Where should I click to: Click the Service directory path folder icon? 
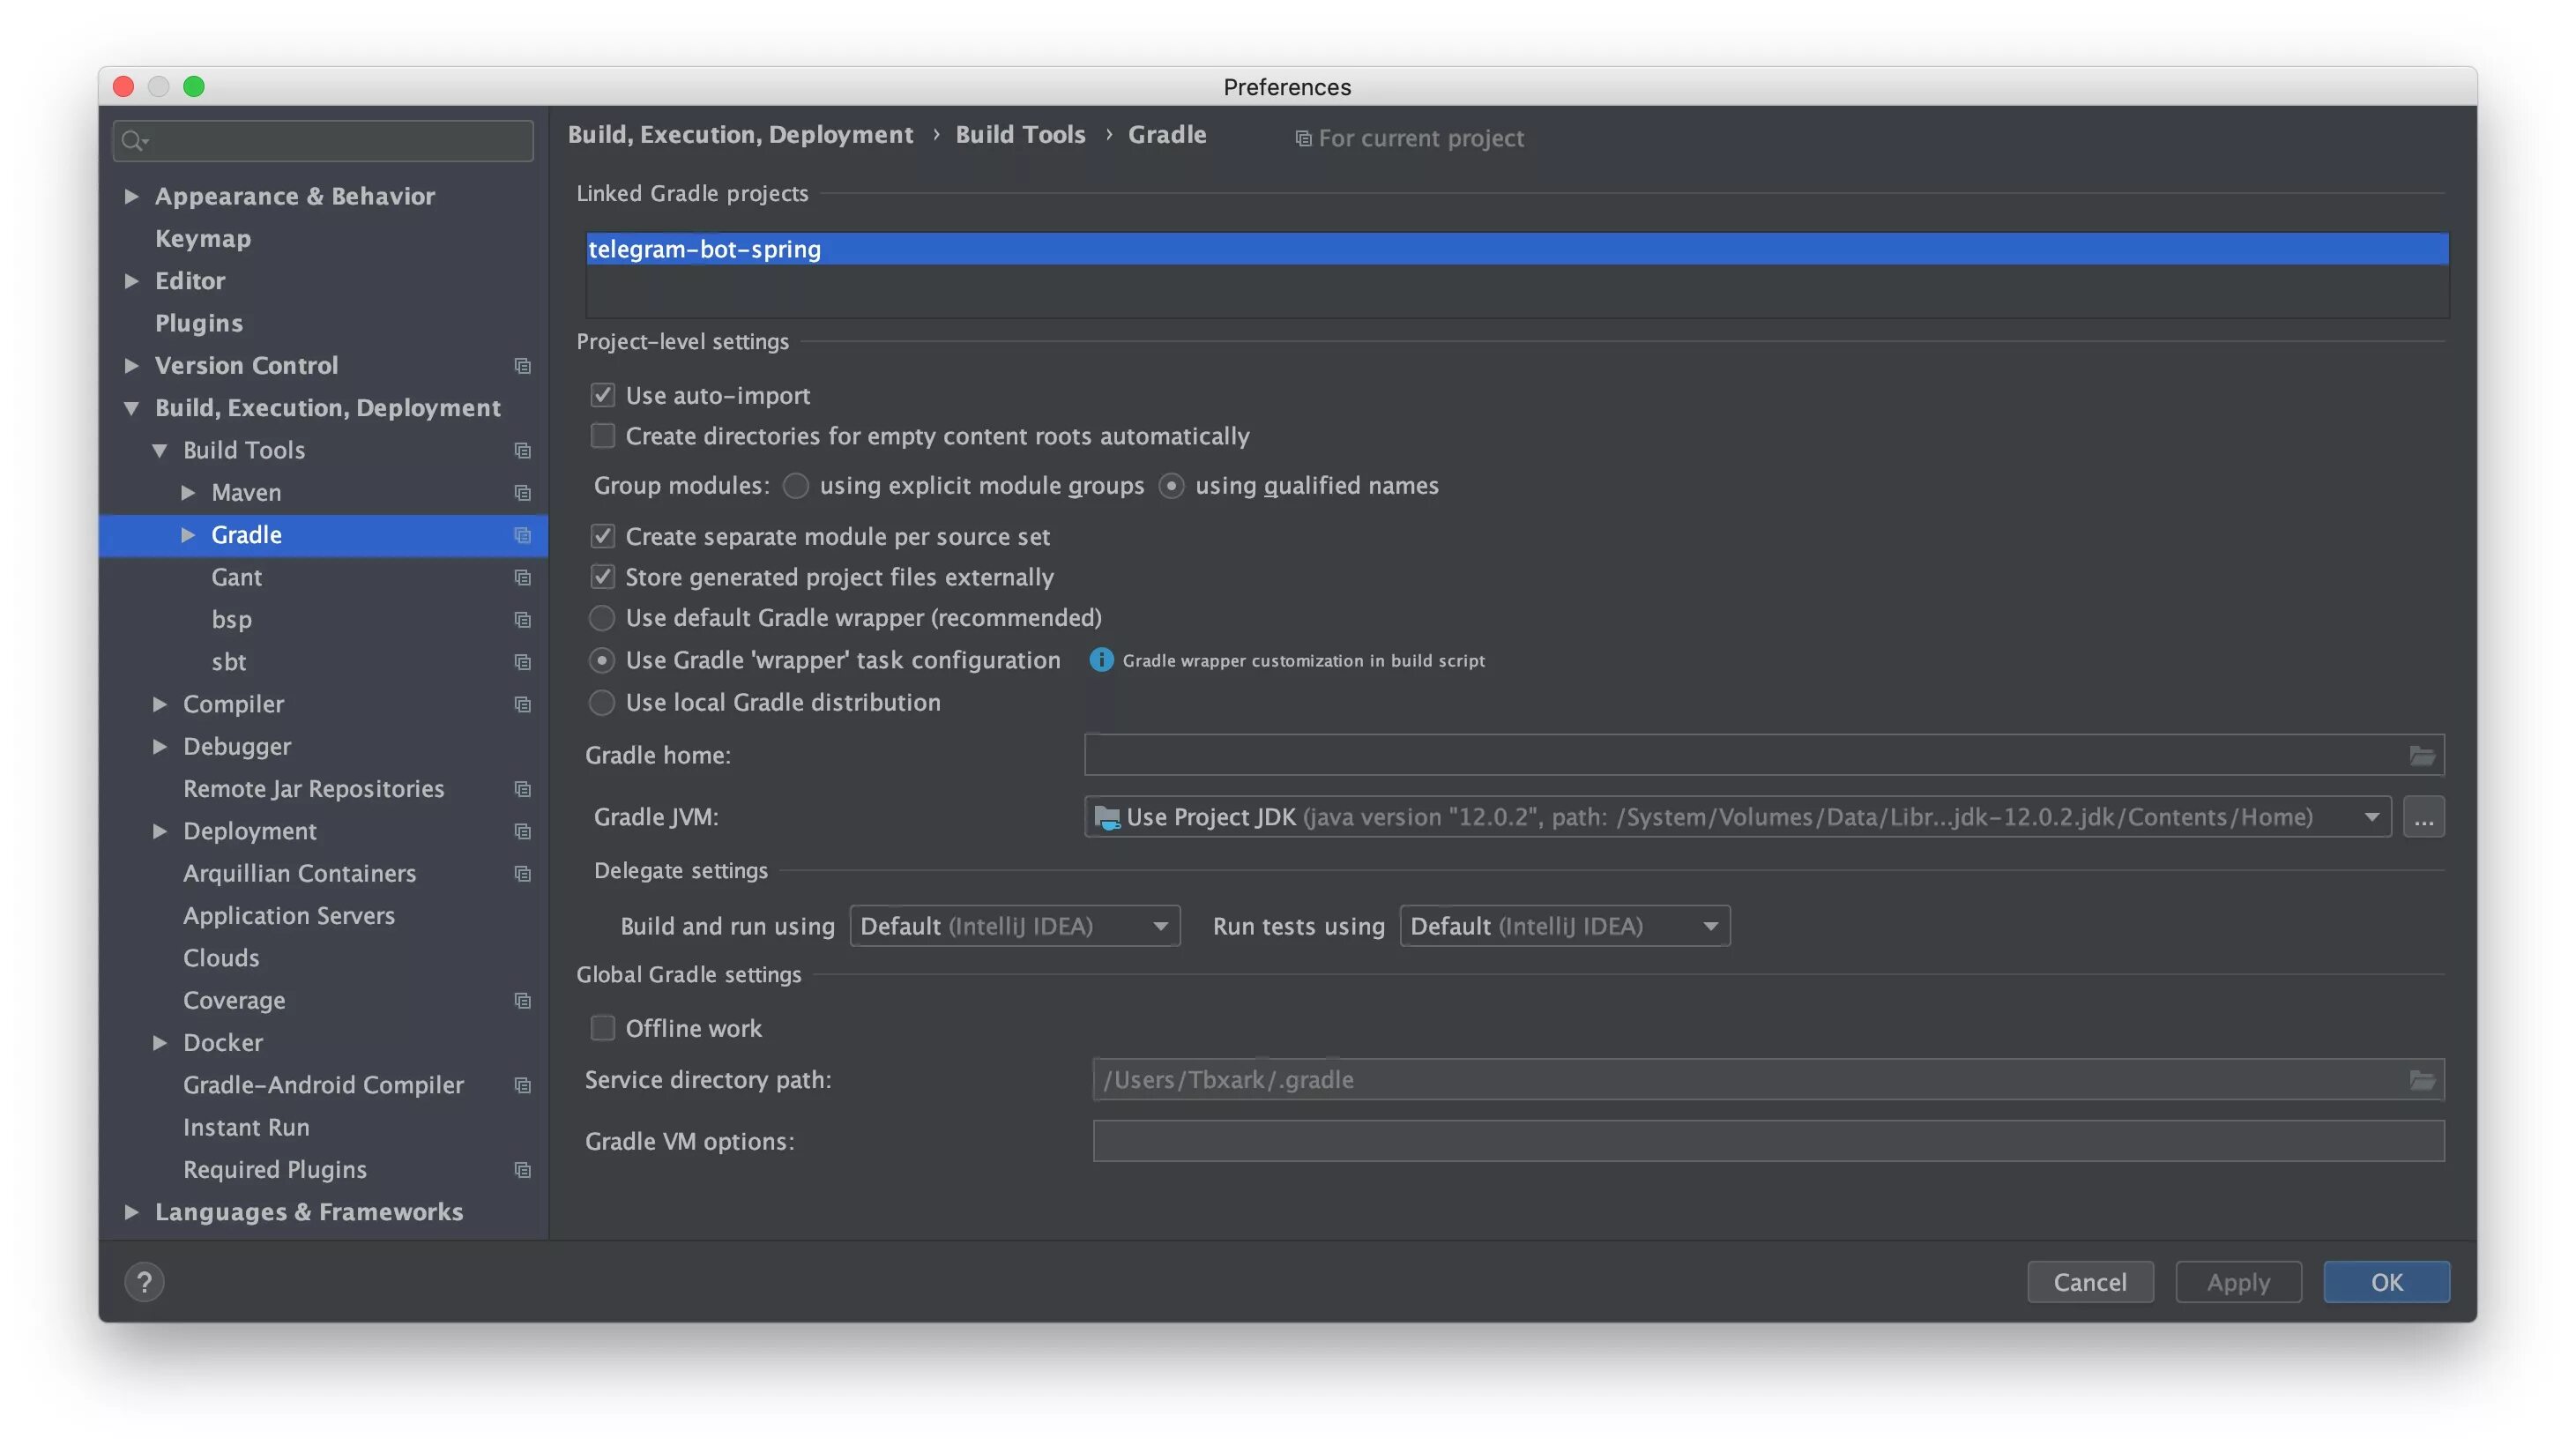click(2421, 1079)
